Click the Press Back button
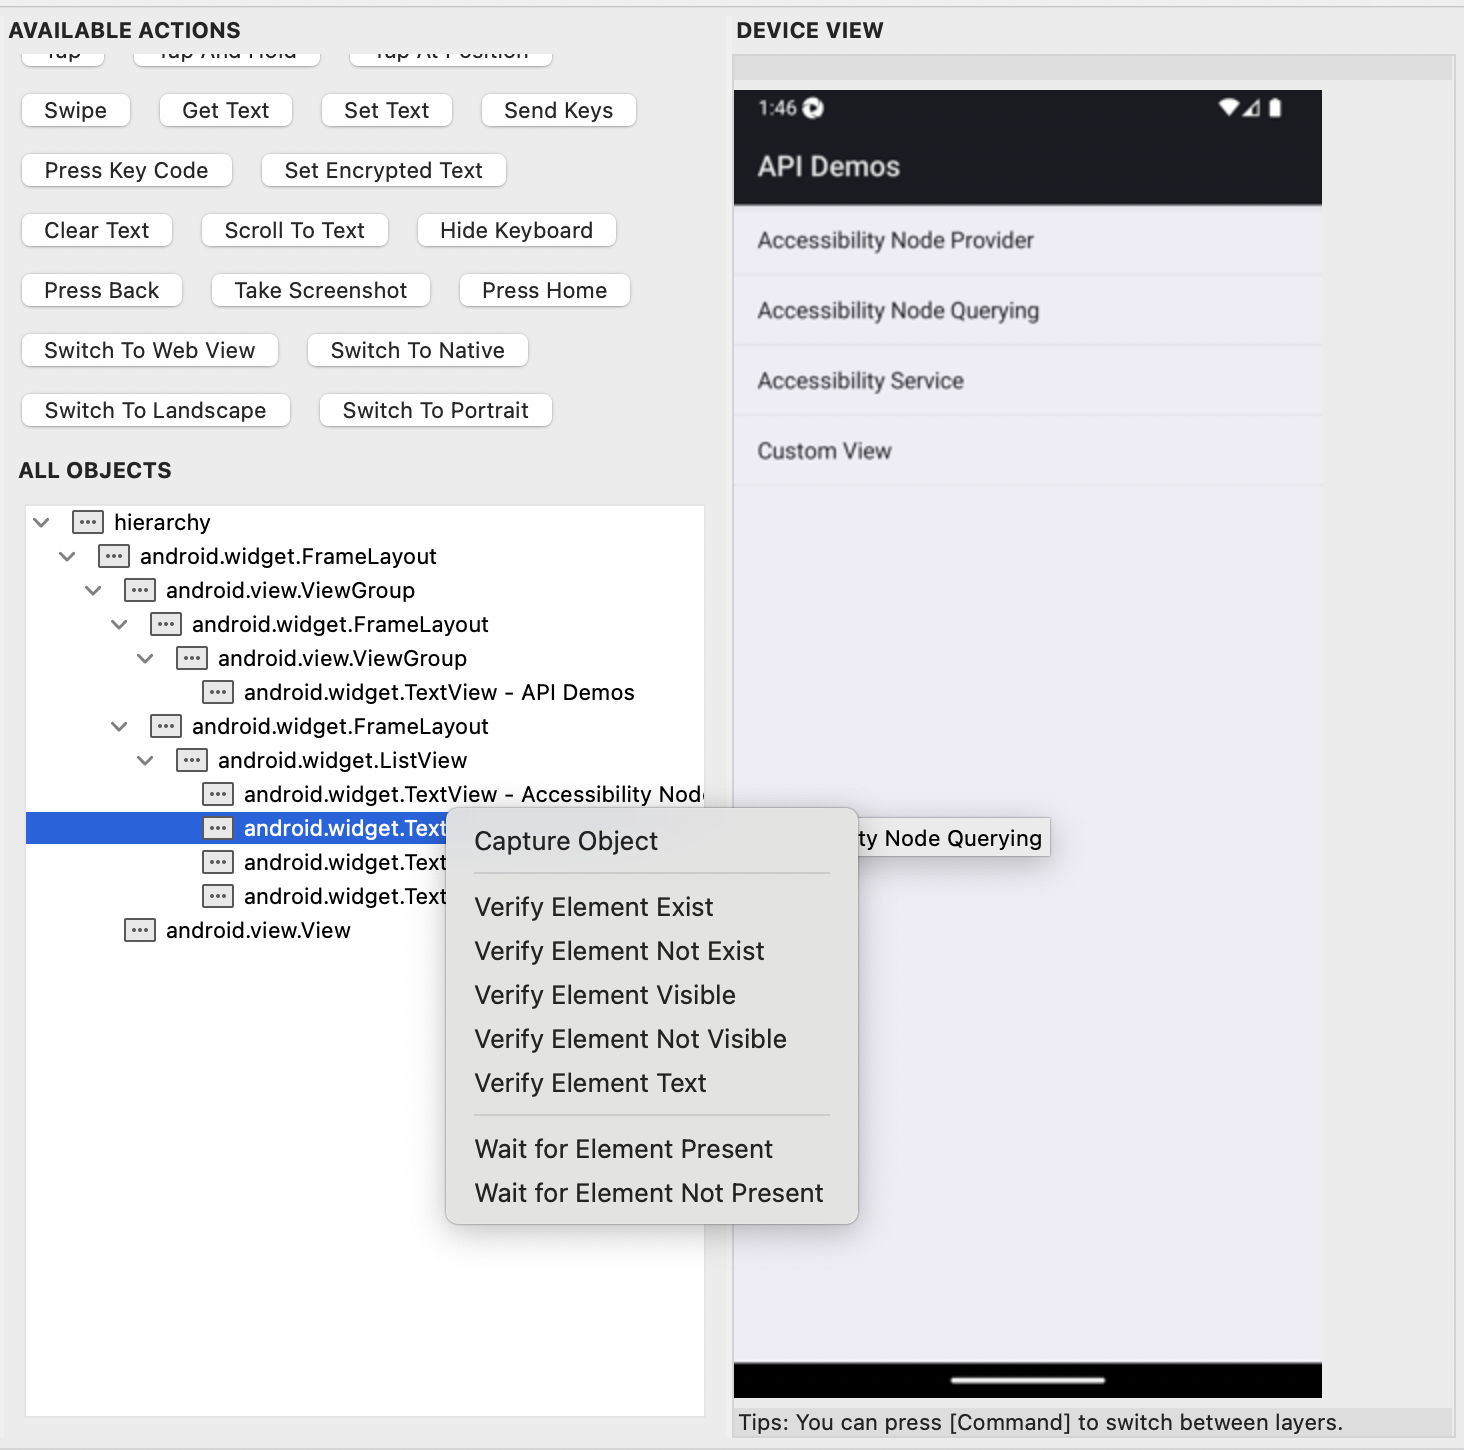The height and width of the screenshot is (1450, 1464). [102, 290]
